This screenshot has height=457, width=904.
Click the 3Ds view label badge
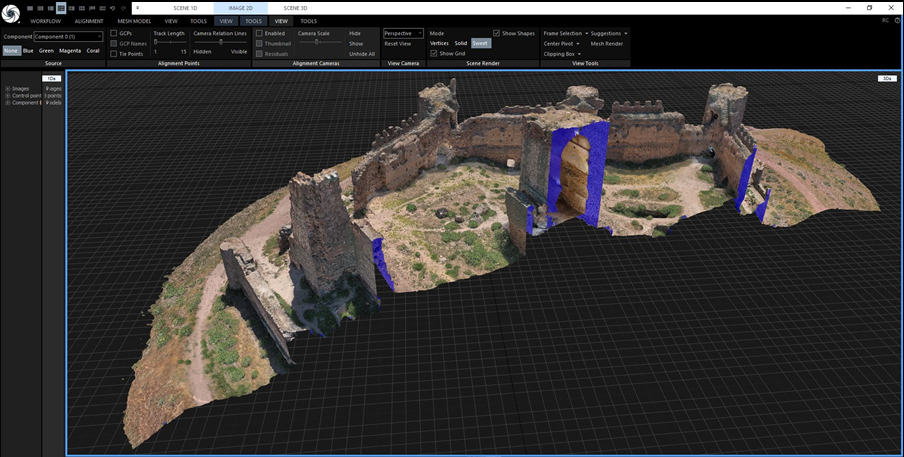pyautogui.click(x=886, y=78)
